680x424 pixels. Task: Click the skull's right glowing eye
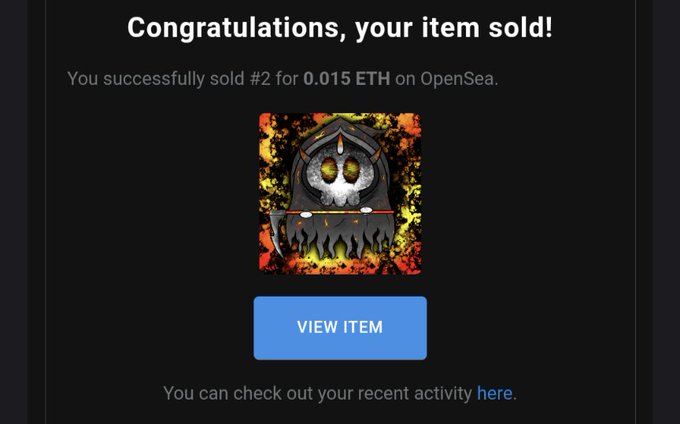coord(352,169)
